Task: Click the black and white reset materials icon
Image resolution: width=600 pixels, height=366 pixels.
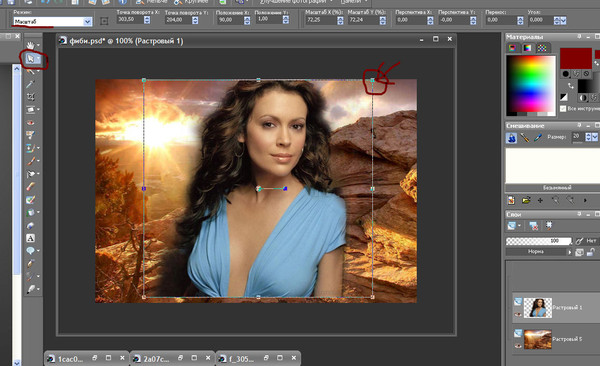Action: (x=564, y=97)
